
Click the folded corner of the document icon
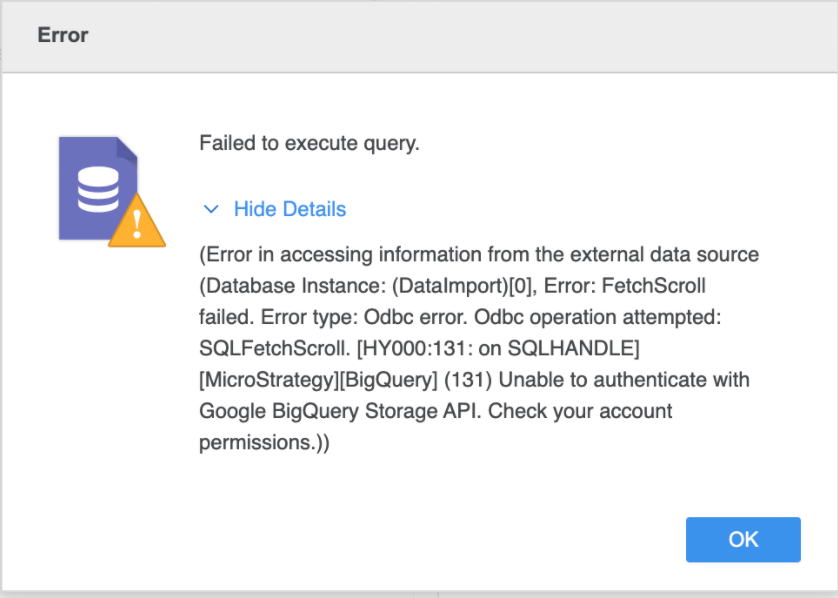pyautogui.click(x=124, y=147)
